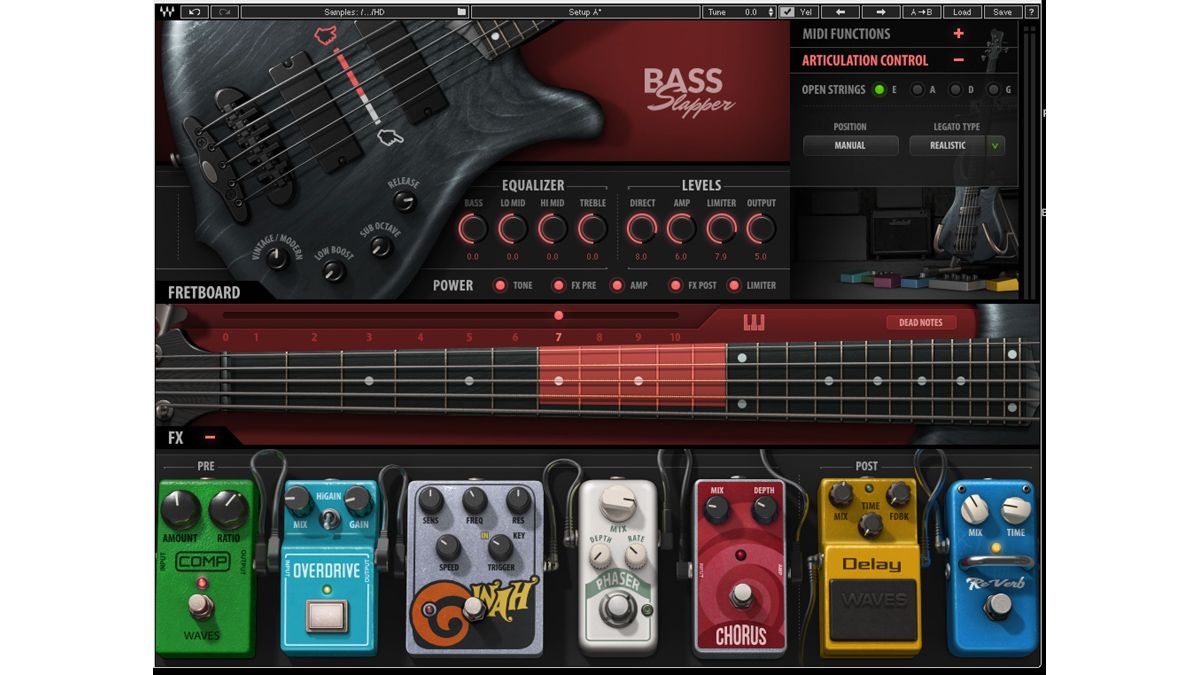Open the samples folder icon
Viewport: 1200px width, 675px height.
coord(461,11)
